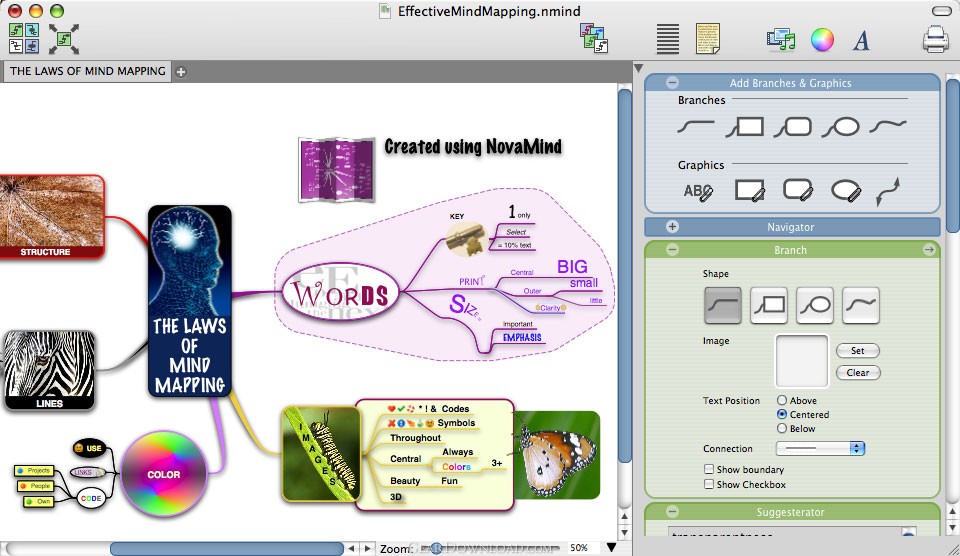This screenshot has height=556, width=960.
Task: Select the butterfly image on the map
Action: click(x=557, y=454)
